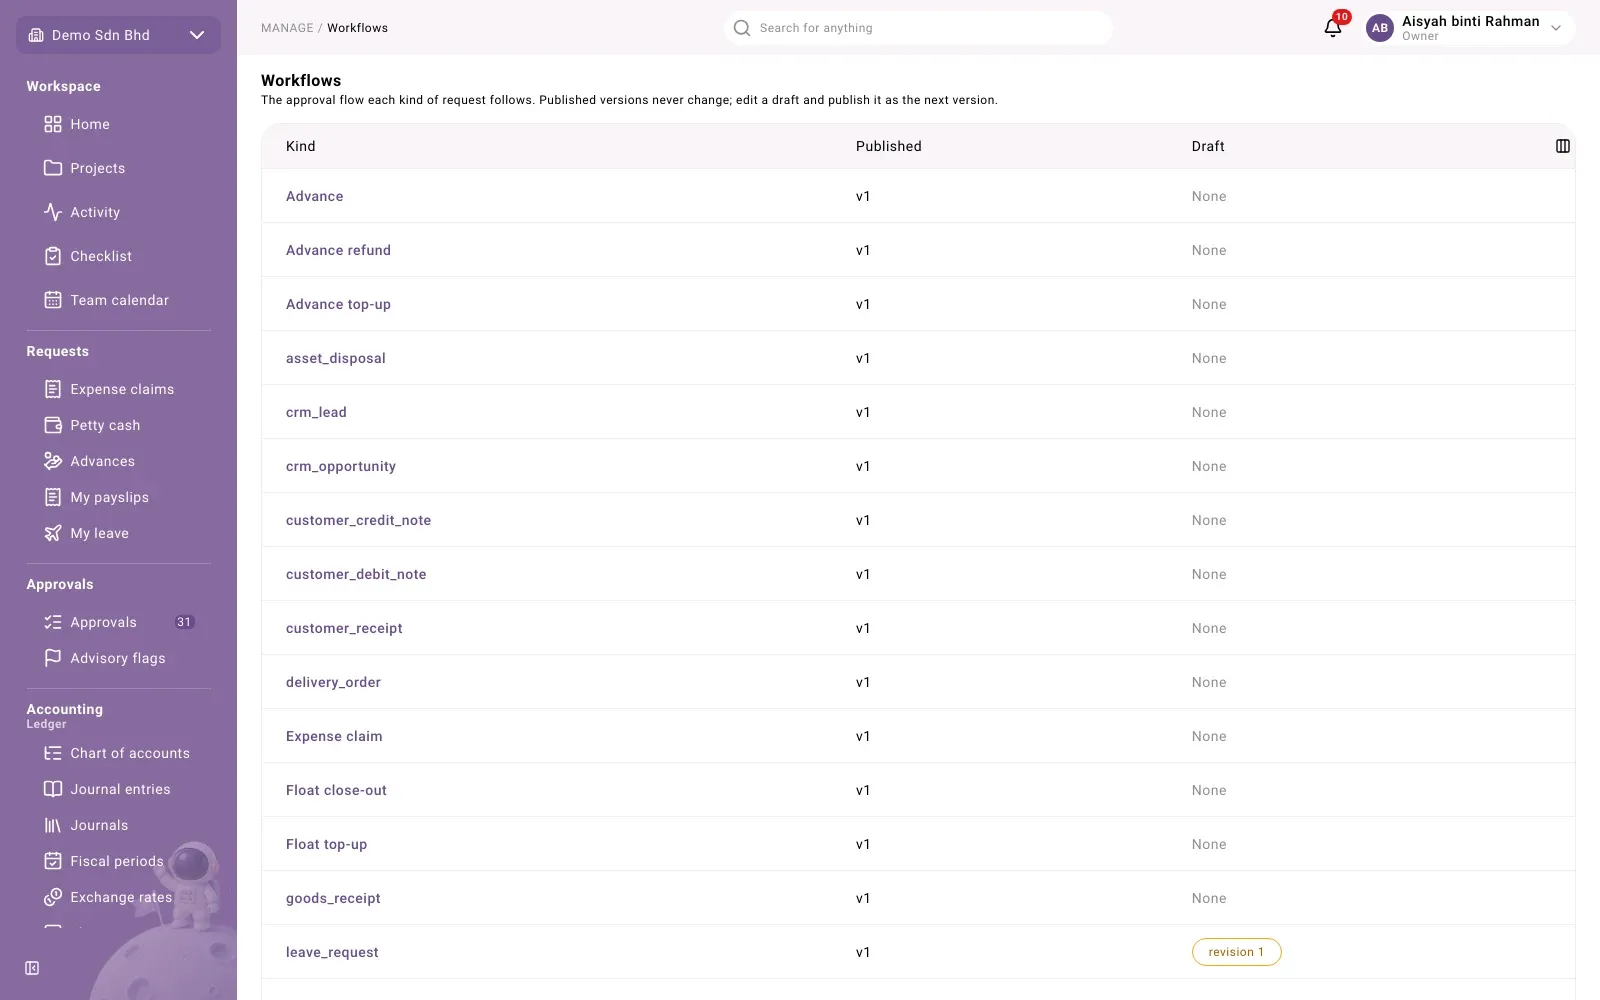Click the My leave plane icon
The width and height of the screenshot is (1600, 1000).
click(53, 533)
